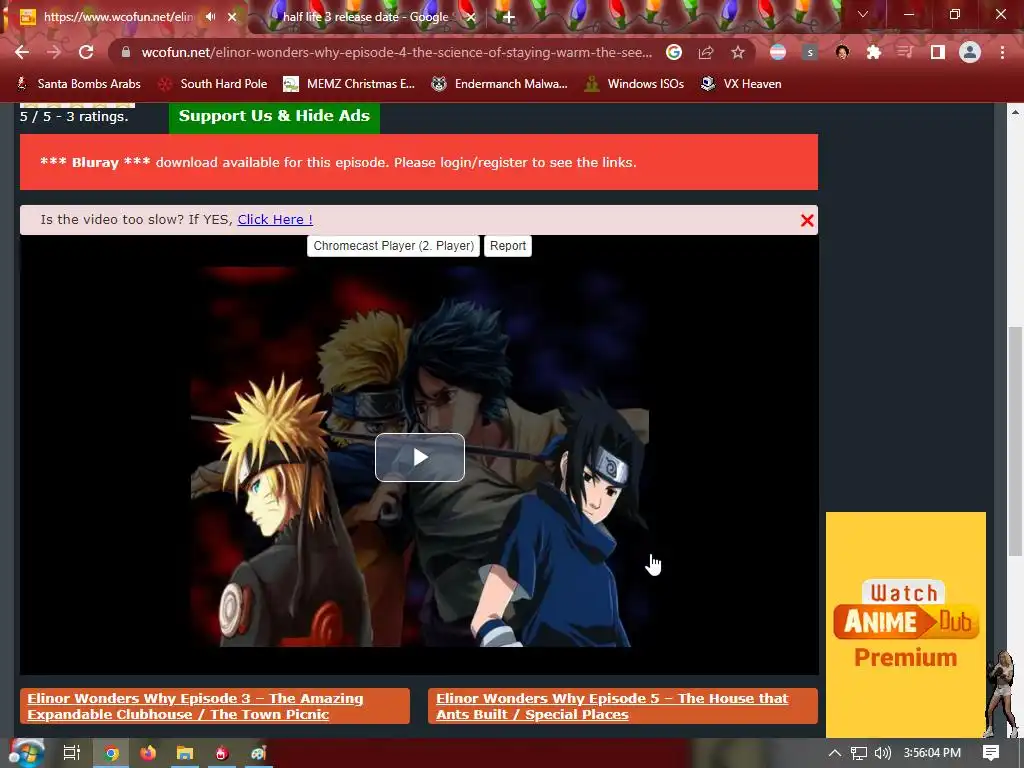
Task: Switch to the half life 3 release date tab
Action: click(366, 17)
